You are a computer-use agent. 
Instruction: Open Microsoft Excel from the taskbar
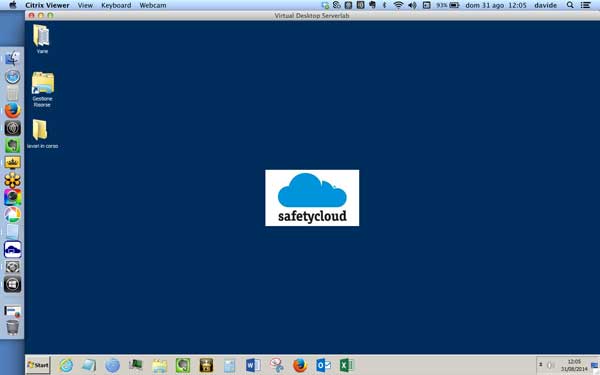click(x=346, y=365)
